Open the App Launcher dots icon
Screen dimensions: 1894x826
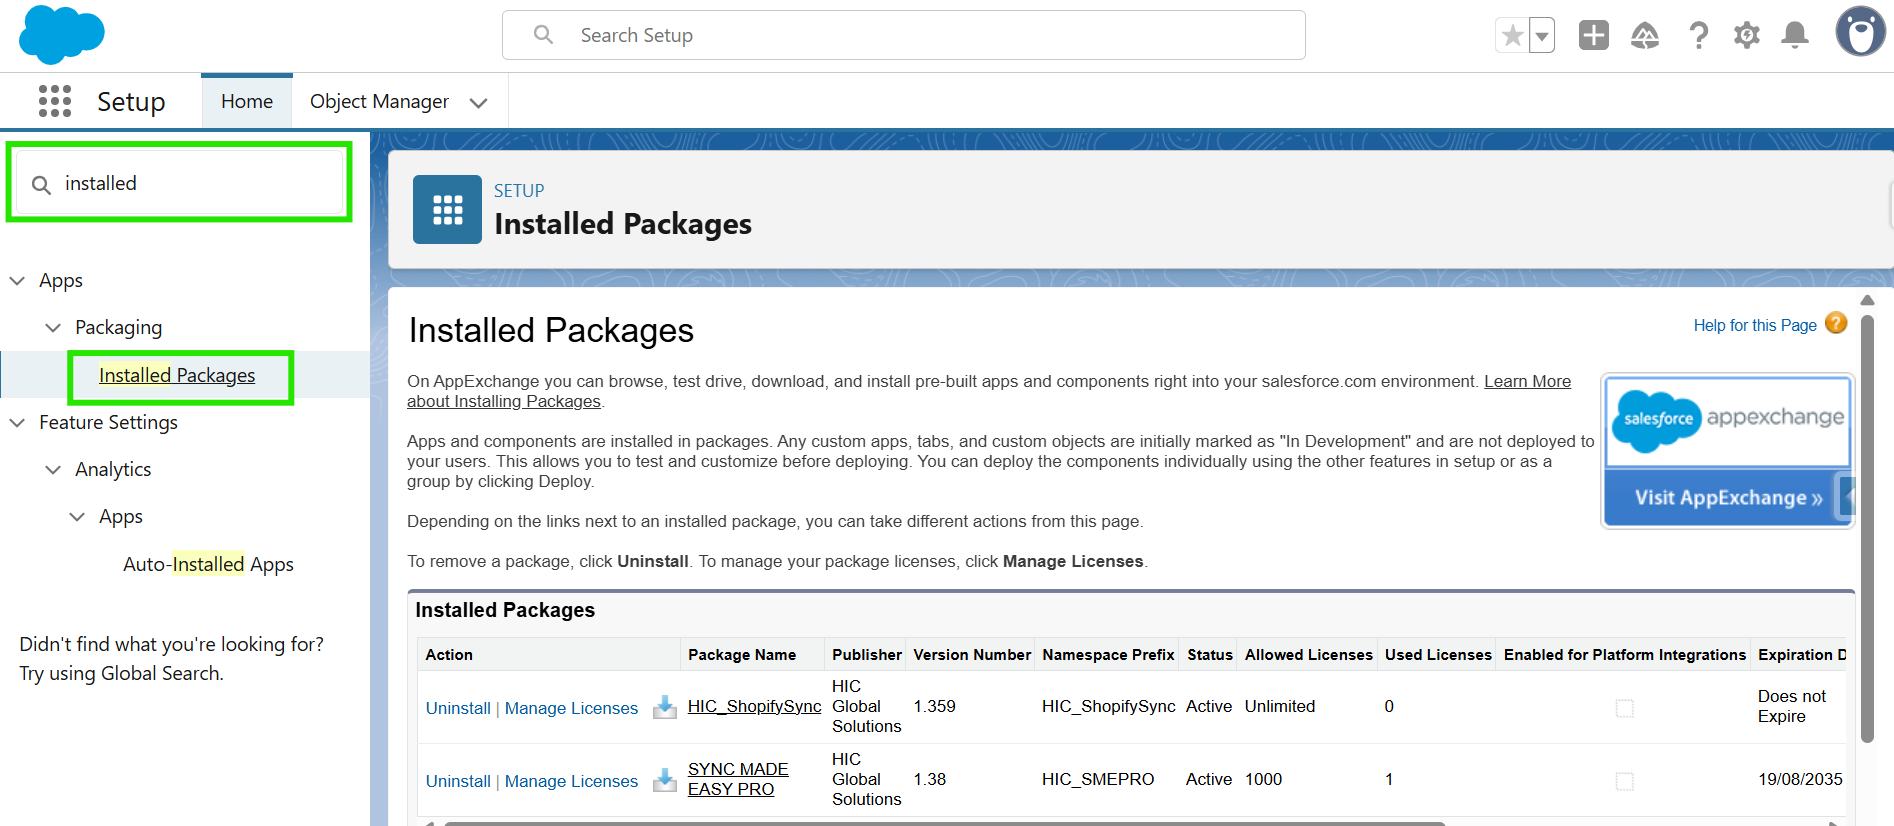click(55, 101)
